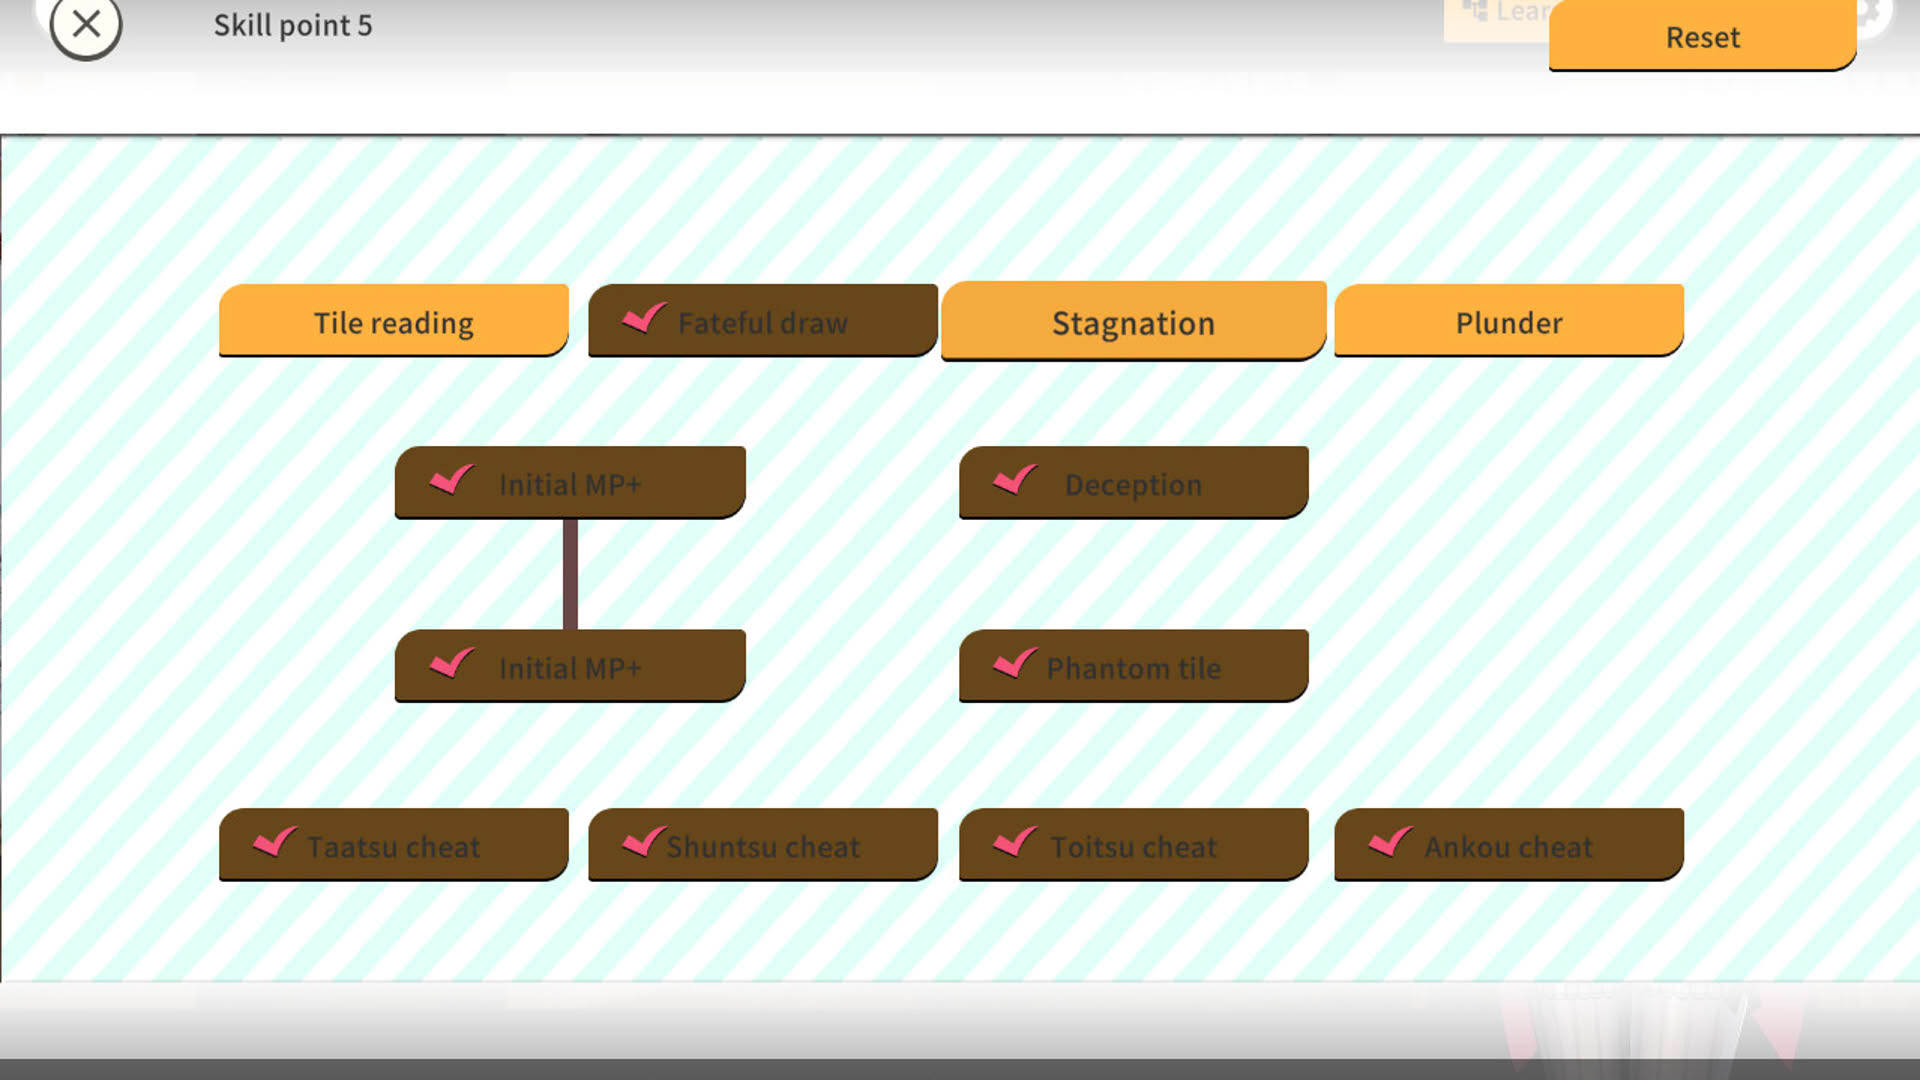Select the Fateful draw learned skill
Image resolution: width=1920 pixels, height=1080 pixels.
click(x=763, y=321)
